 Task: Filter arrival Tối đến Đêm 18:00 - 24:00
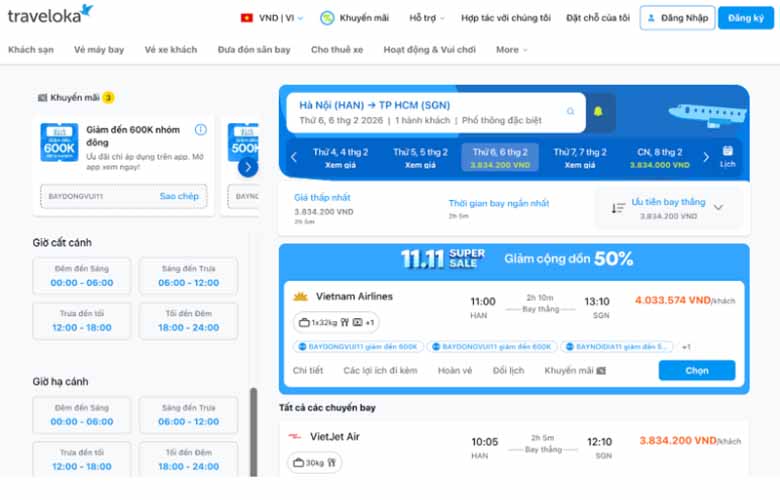click(189, 459)
